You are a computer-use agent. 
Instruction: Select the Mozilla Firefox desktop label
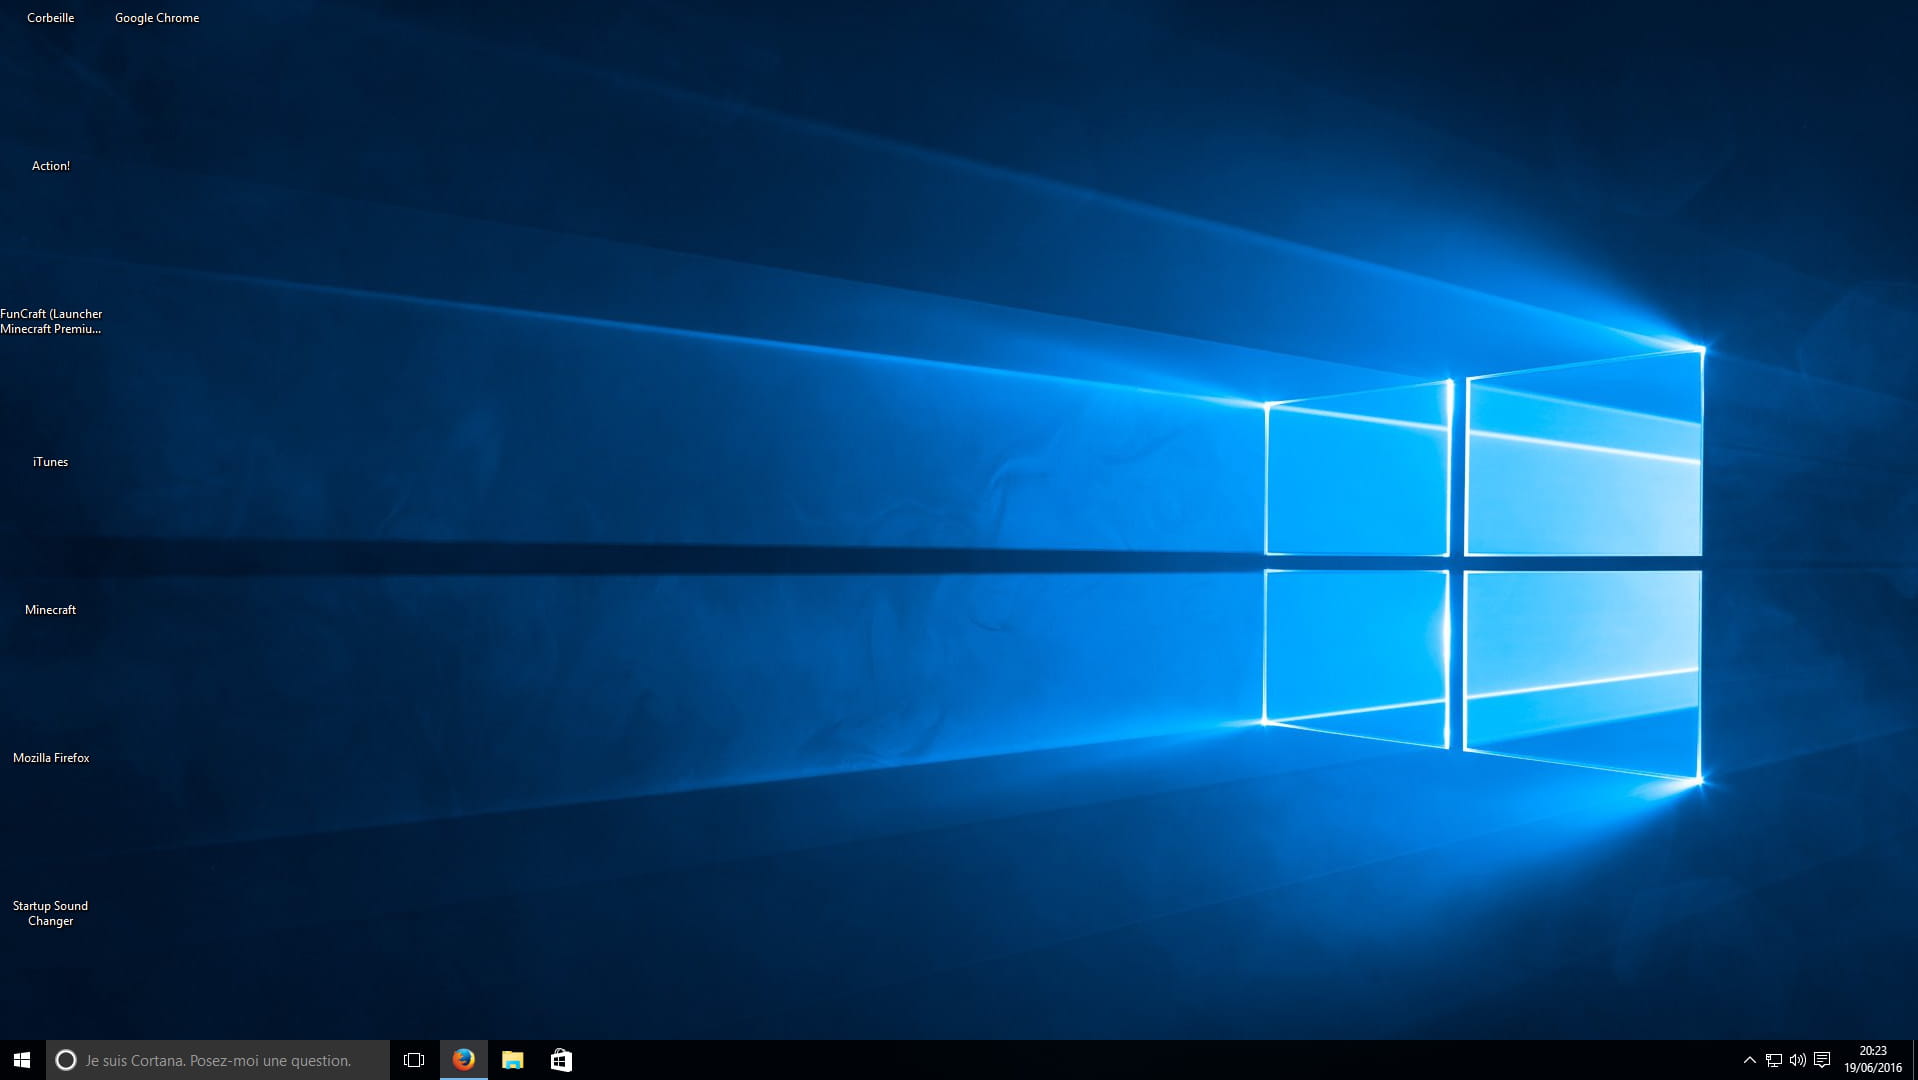[x=51, y=758]
